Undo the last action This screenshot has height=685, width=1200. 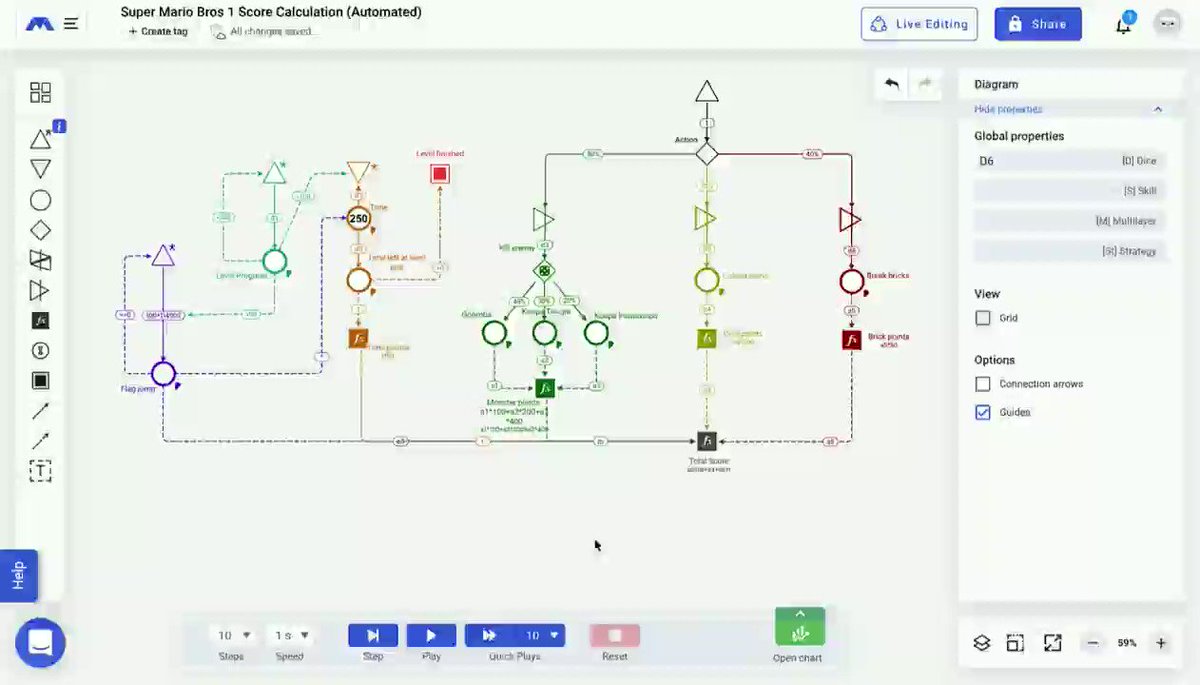pos(892,85)
